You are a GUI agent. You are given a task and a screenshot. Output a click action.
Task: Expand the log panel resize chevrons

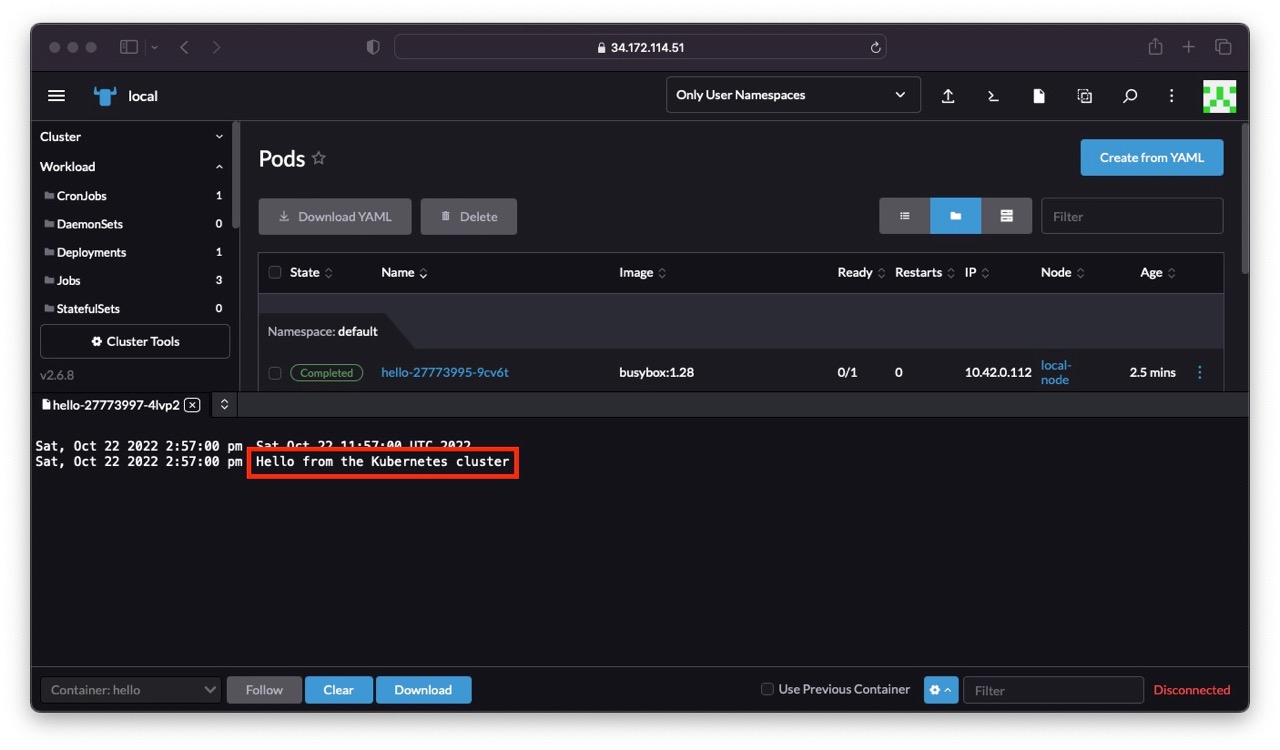click(x=225, y=405)
